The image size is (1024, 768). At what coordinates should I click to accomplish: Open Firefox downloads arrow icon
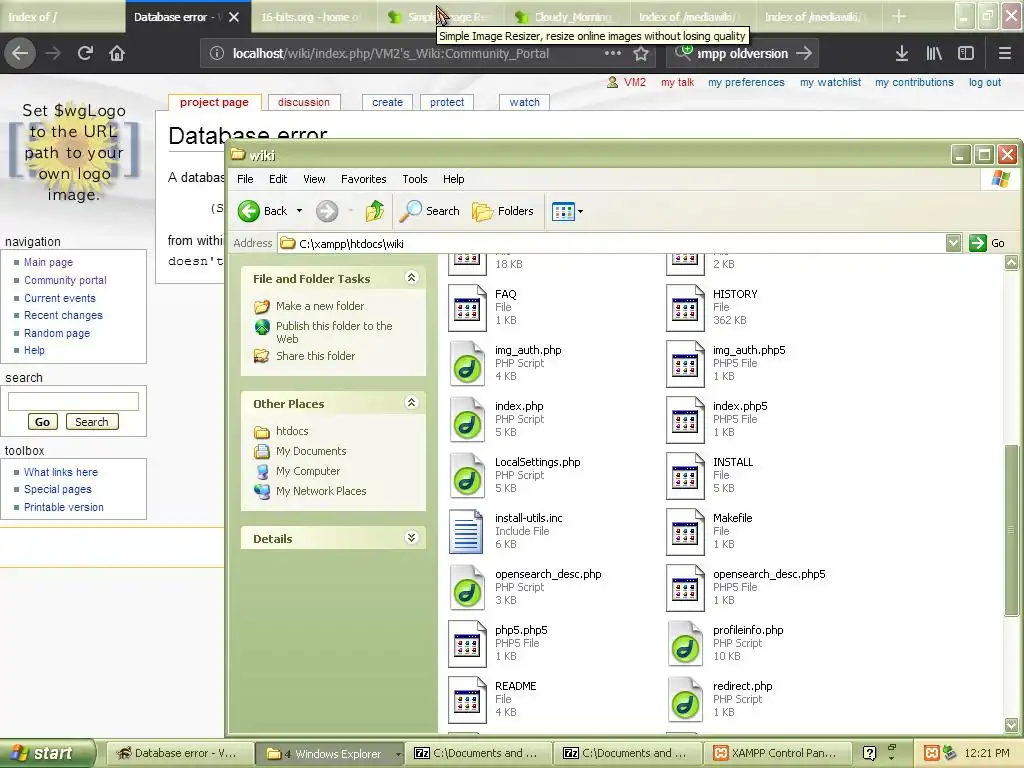pyautogui.click(x=902, y=54)
